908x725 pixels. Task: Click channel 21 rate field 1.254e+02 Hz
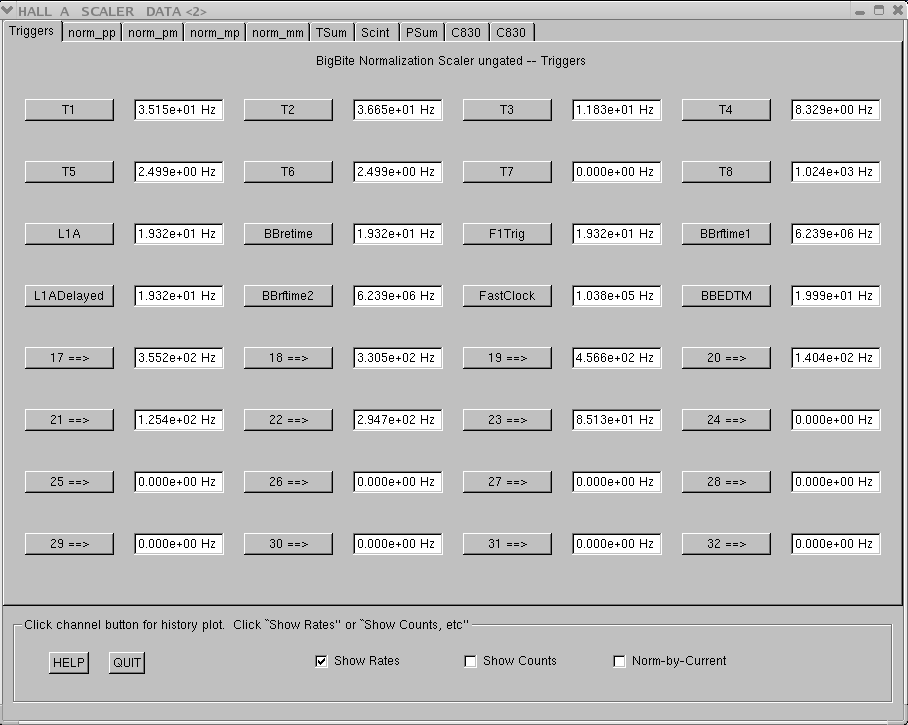[x=178, y=420]
